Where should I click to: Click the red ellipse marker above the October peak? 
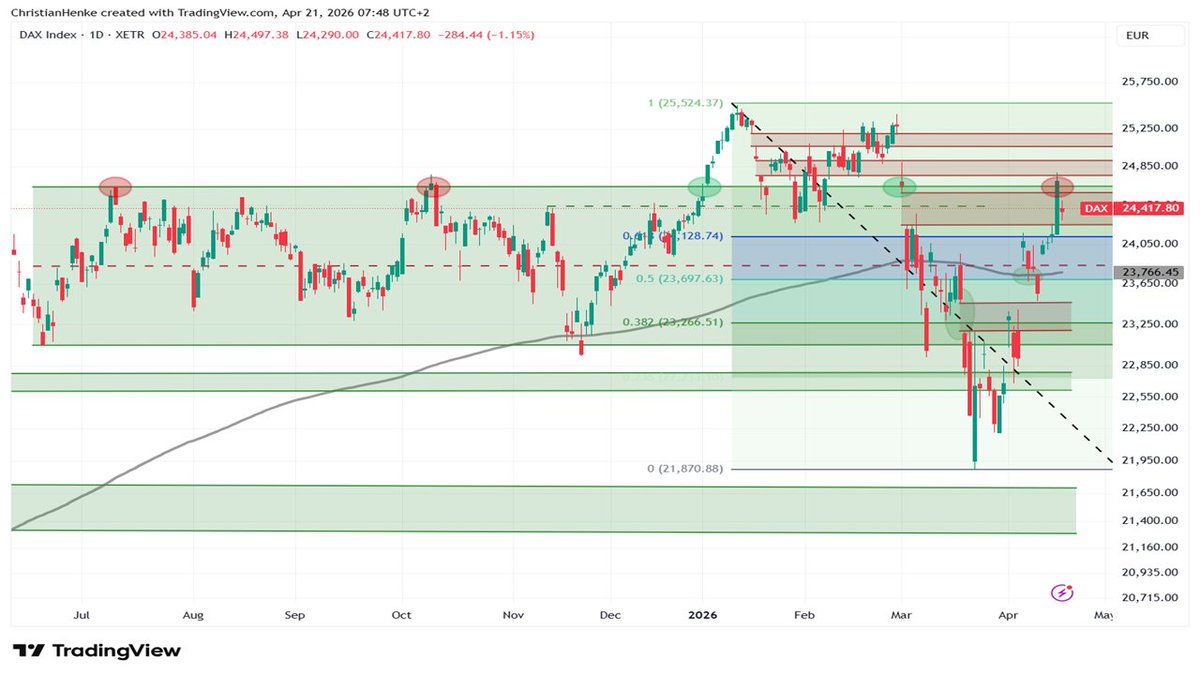[x=432, y=185]
